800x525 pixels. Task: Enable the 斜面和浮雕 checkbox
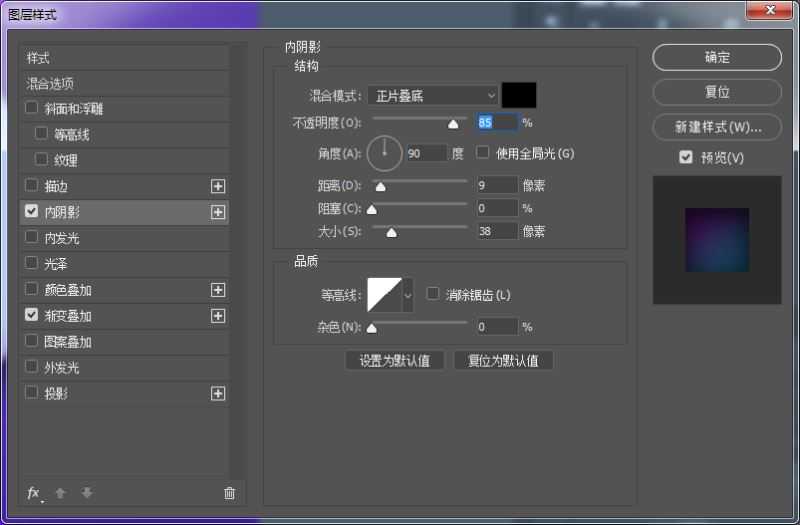click(32, 108)
